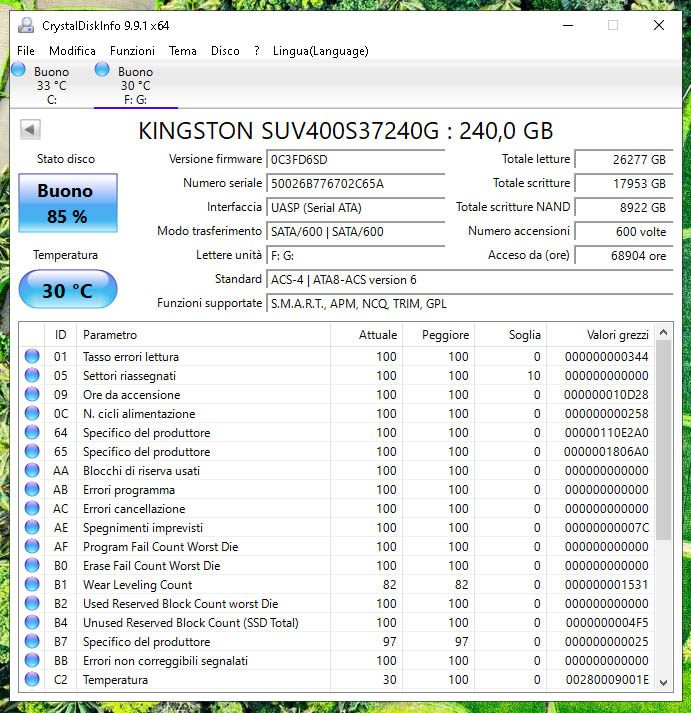
Task: Click the Peggiore column header
Action: tap(438, 335)
